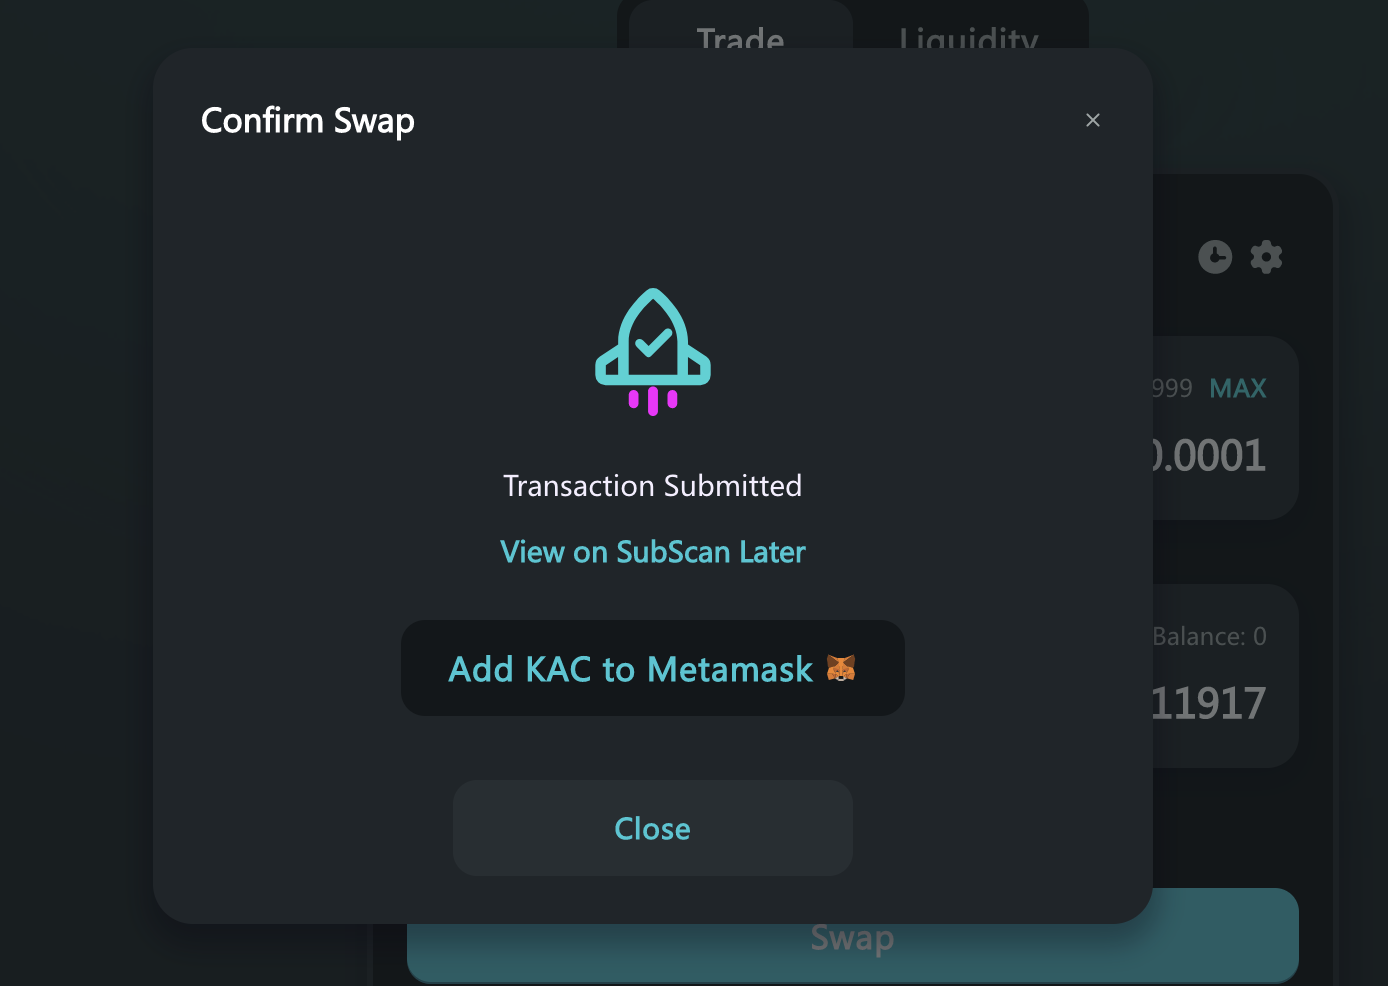Open transaction history clock icon
This screenshot has width=1388, height=986.
1215,257
